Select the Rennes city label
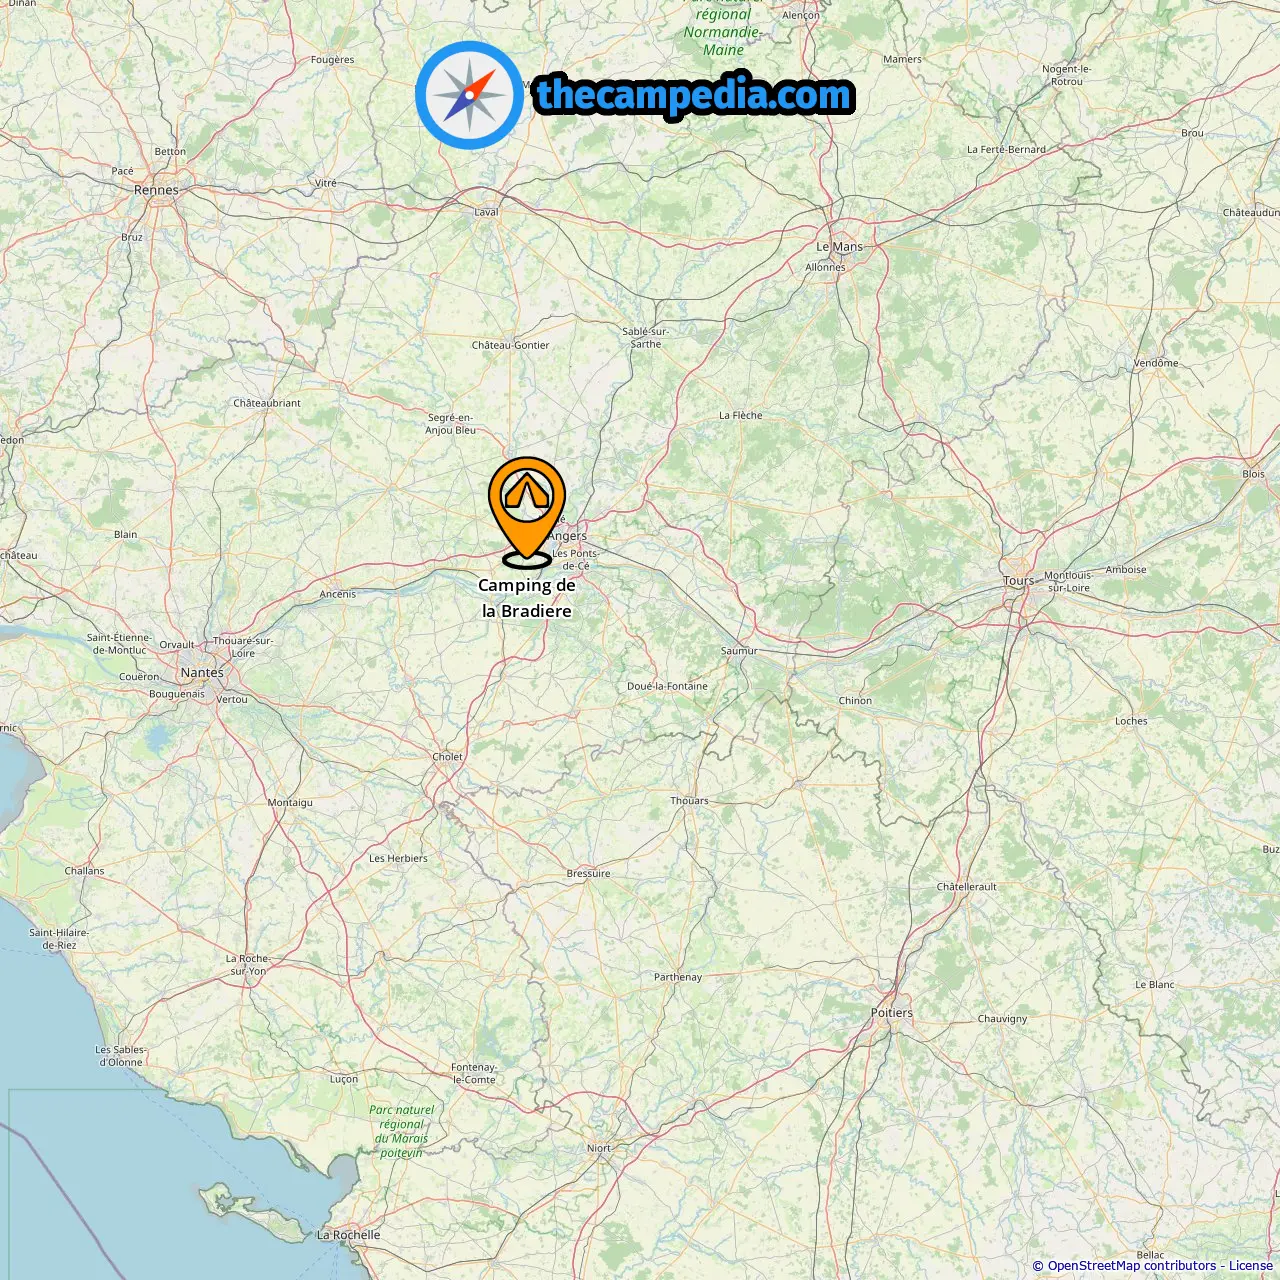 pos(156,190)
